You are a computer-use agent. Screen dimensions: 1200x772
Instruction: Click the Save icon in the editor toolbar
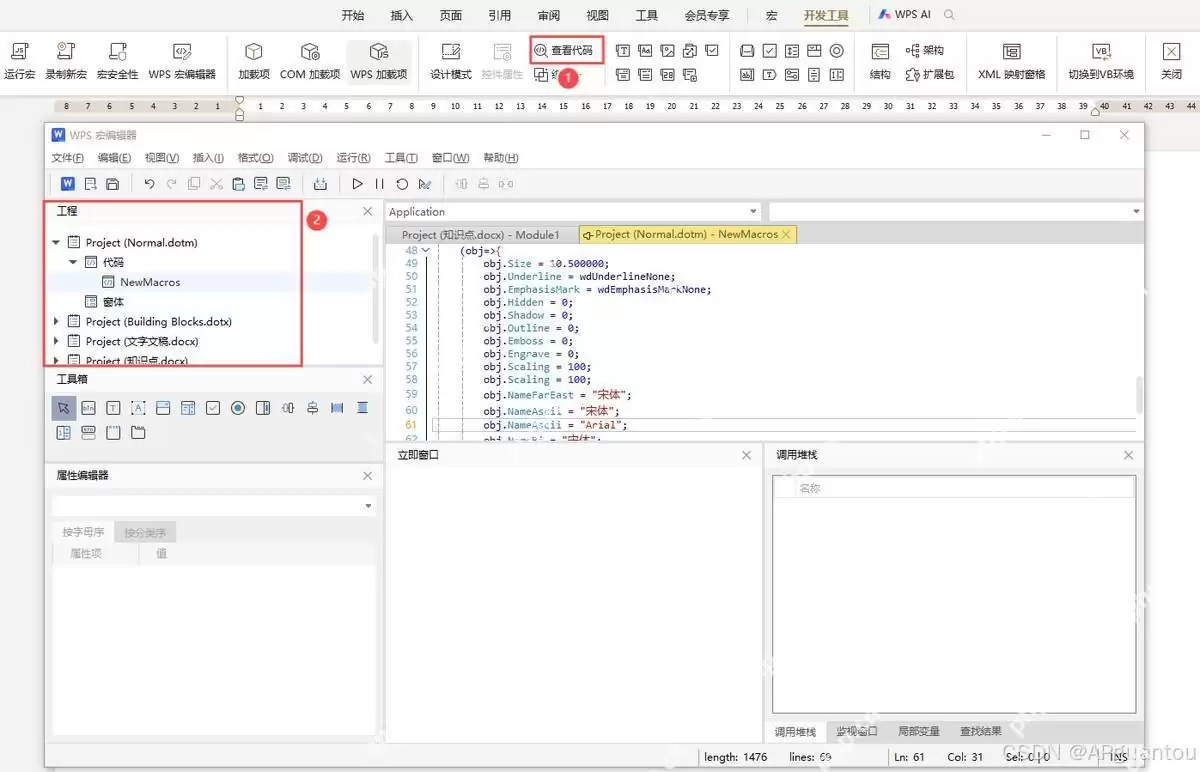[113, 184]
